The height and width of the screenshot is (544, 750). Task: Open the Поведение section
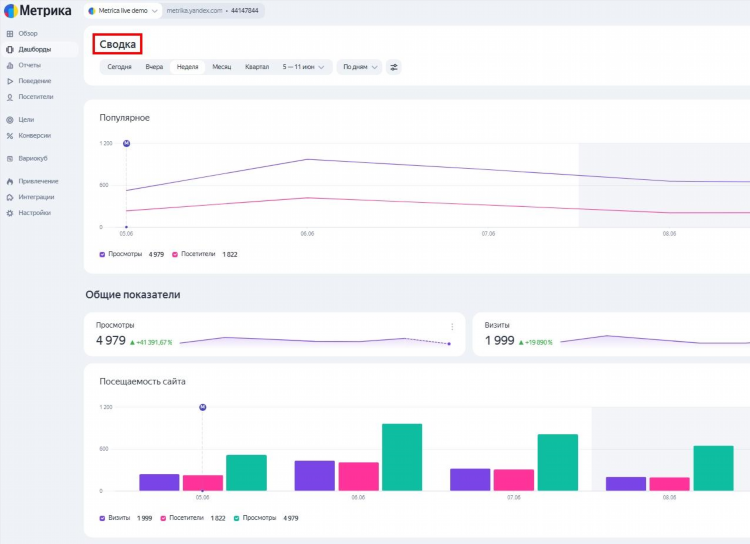(35, 81)
